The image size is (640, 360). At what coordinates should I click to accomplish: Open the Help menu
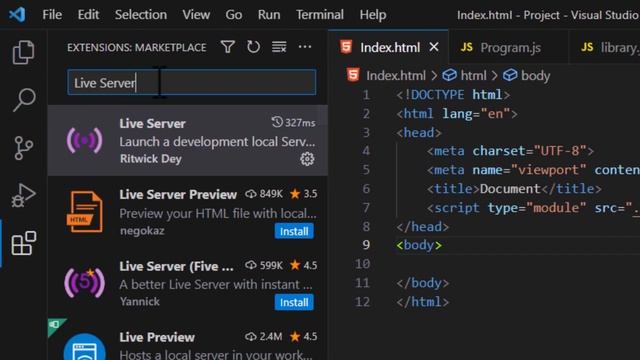[x=373, y=15]
